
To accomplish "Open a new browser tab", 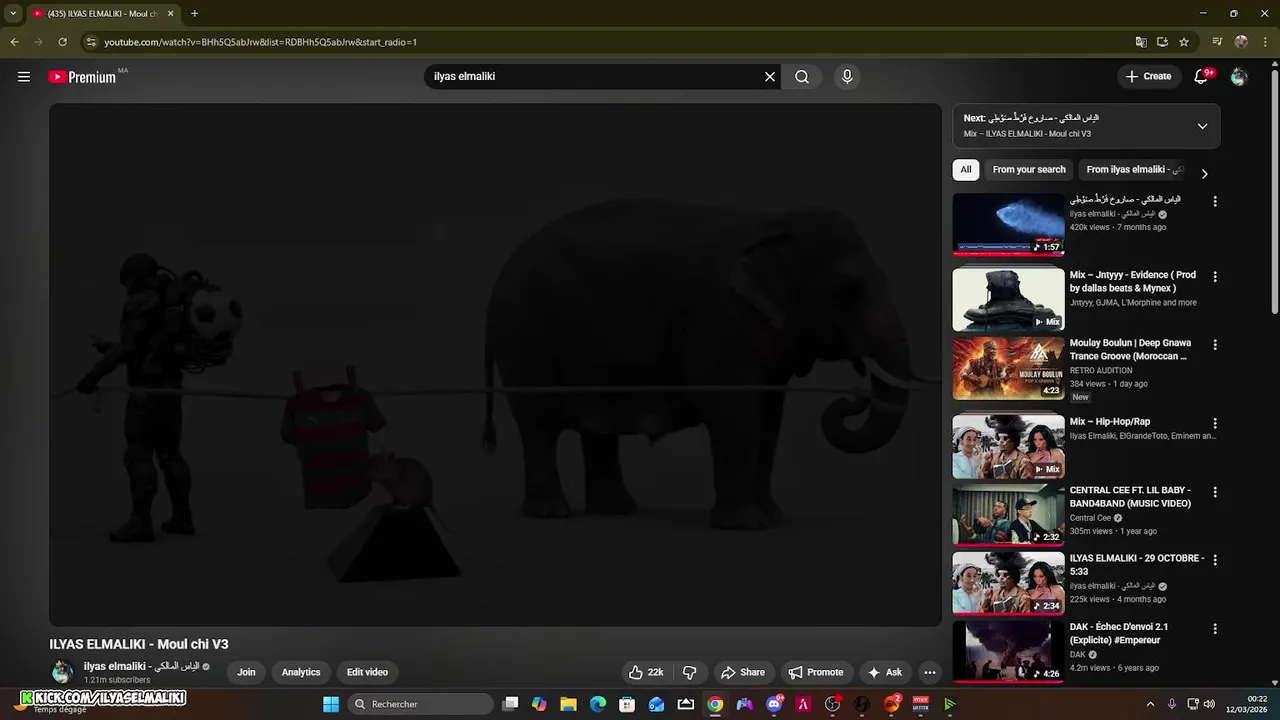I will 194,14.
